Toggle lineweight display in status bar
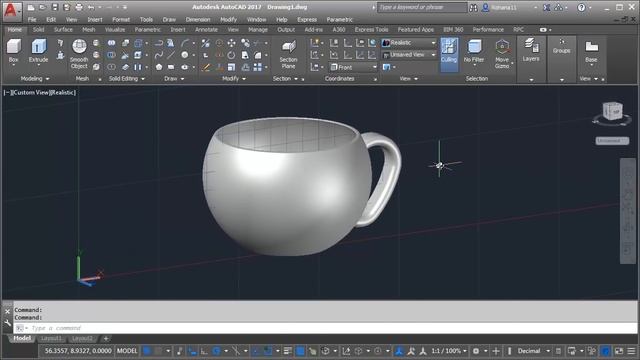The width and height of the screenshot is (640, 360). (x=287, y=351)
